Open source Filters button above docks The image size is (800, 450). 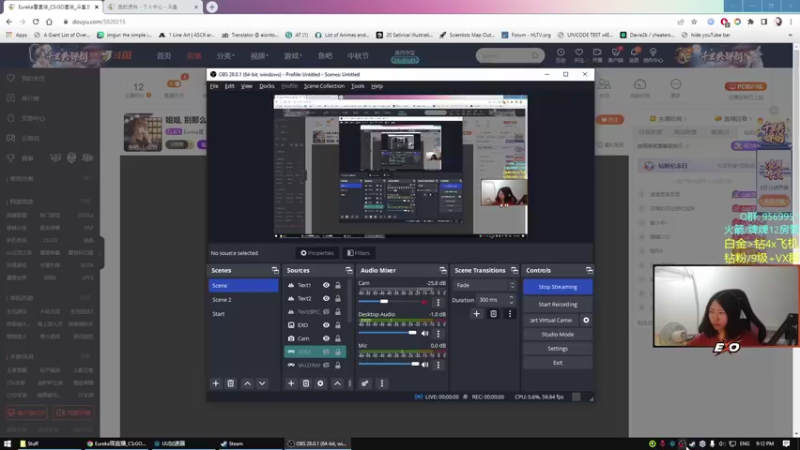click(x=358, y=253)
